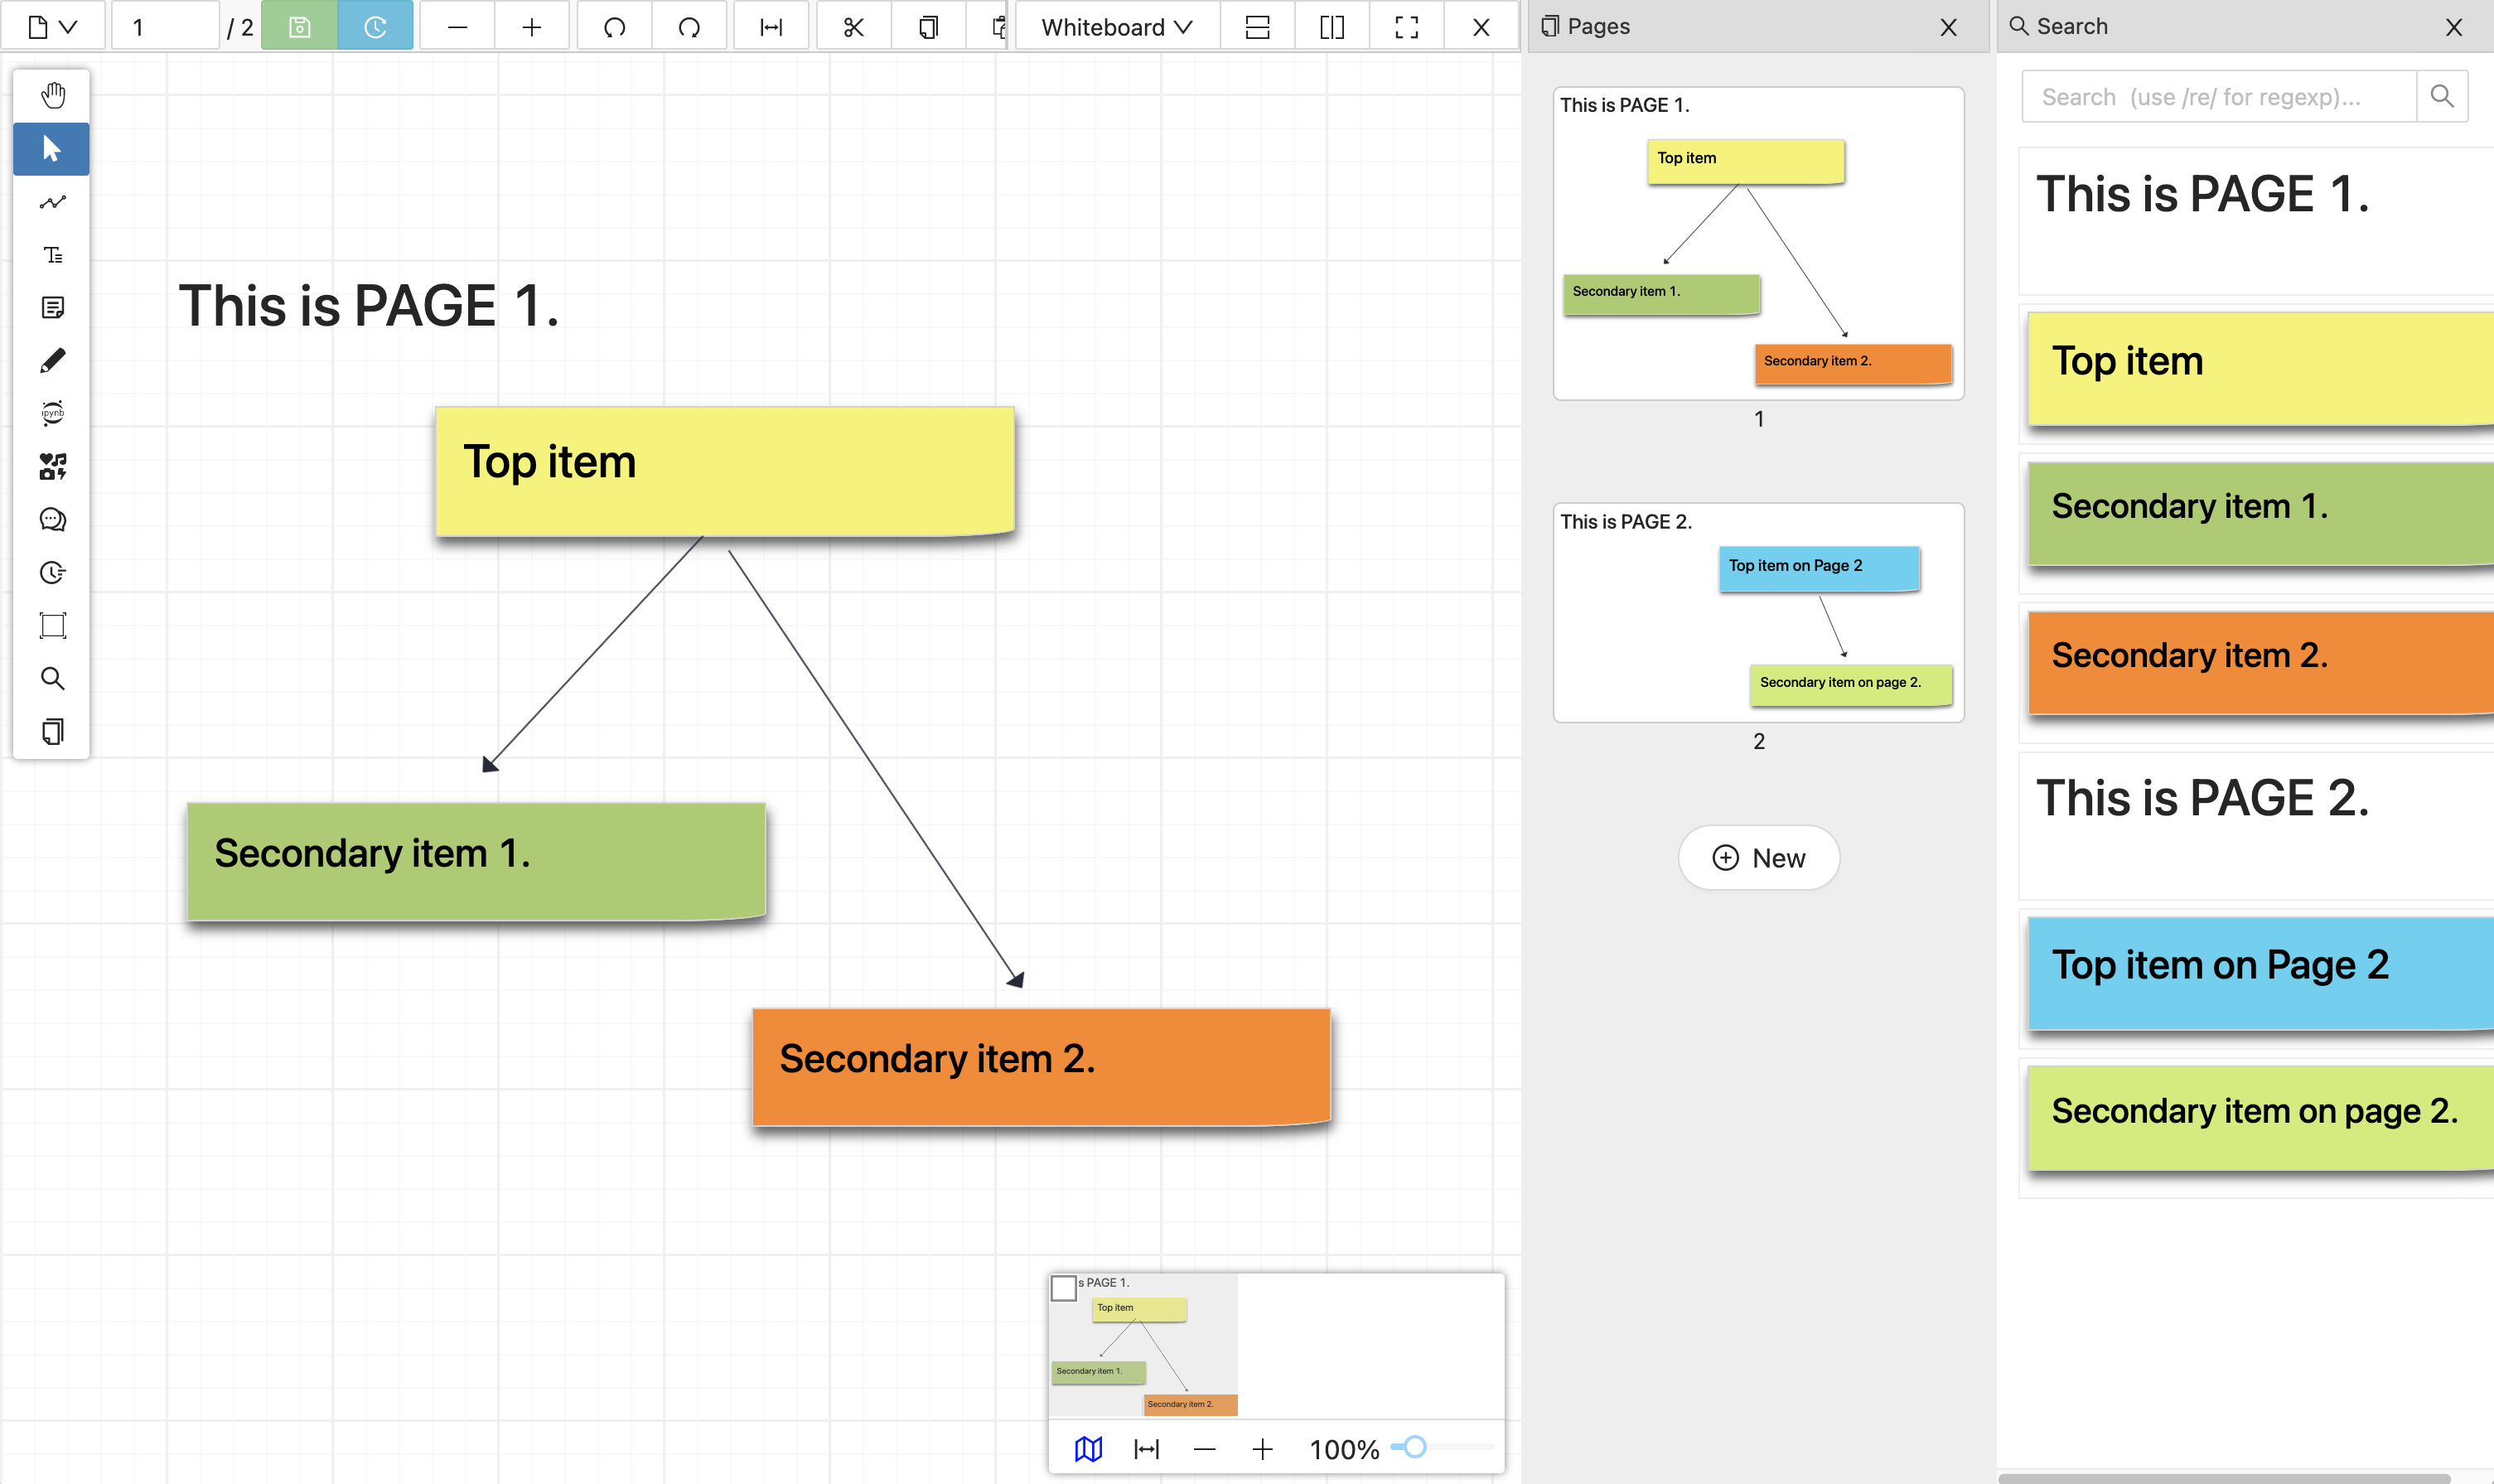Adjust the 100% zoom slider
The height and width of the screenshot is (1484, 2494).
[1415, 1447]
